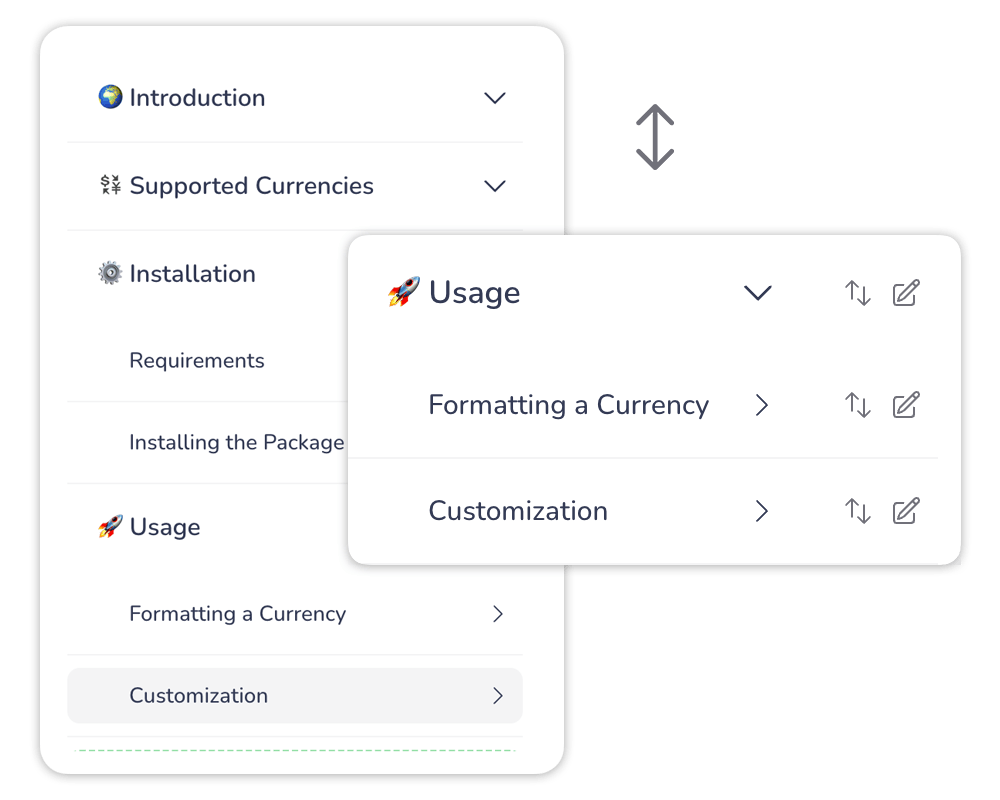Screen dimensions: 1000x800
Task: Select Requirements in the sidebar
Action: click(197, 361)
